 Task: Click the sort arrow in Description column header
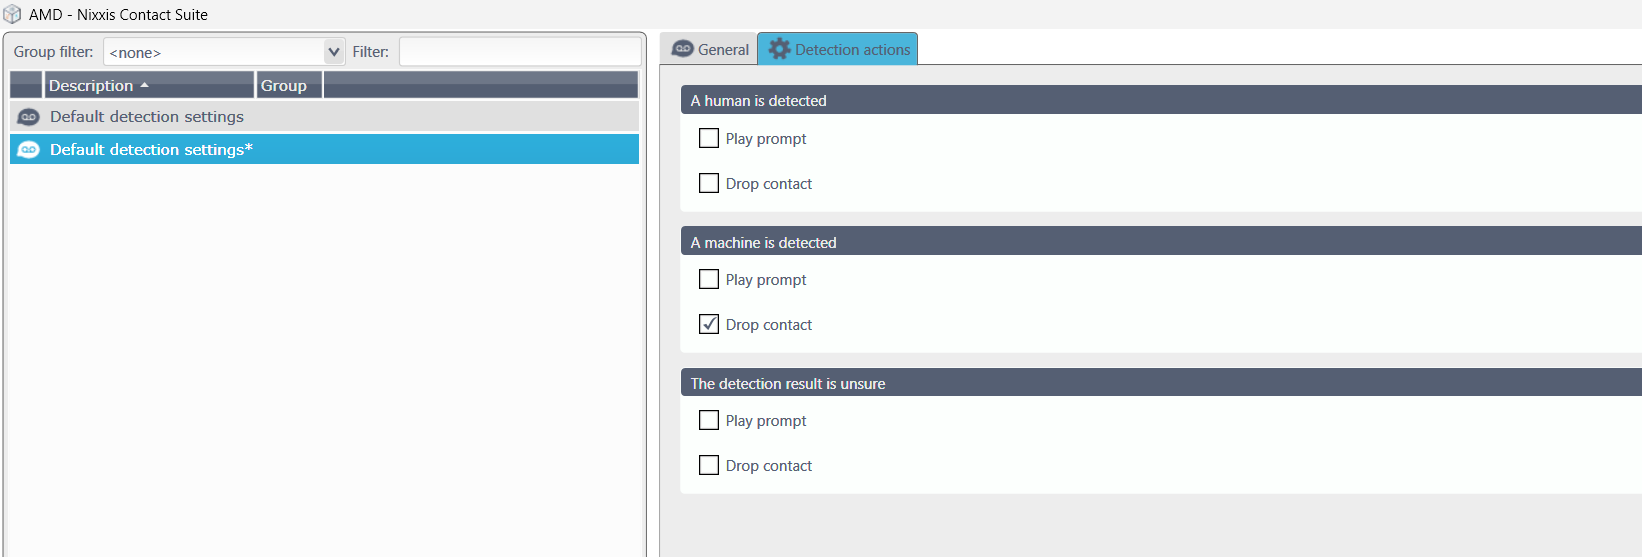pos(144,85)
